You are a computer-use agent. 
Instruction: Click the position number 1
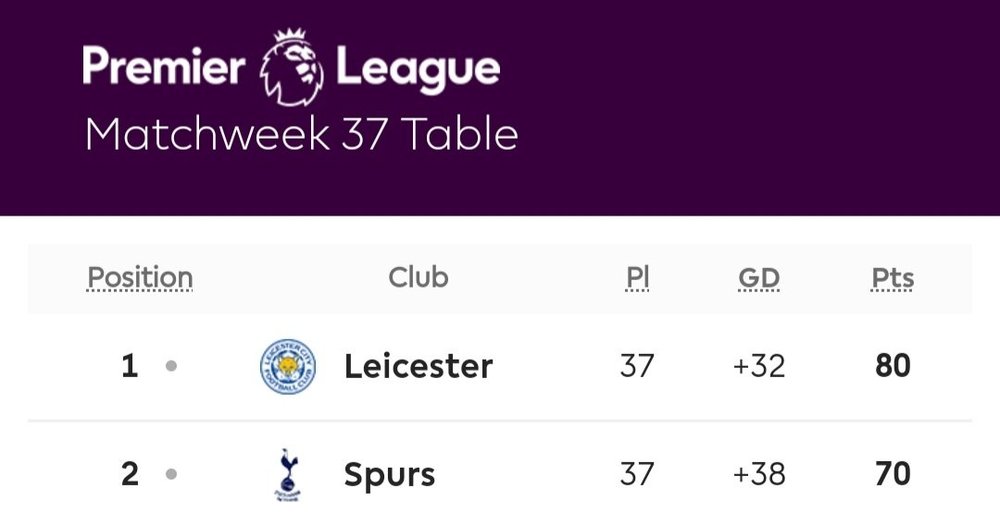tap(129, 366)
